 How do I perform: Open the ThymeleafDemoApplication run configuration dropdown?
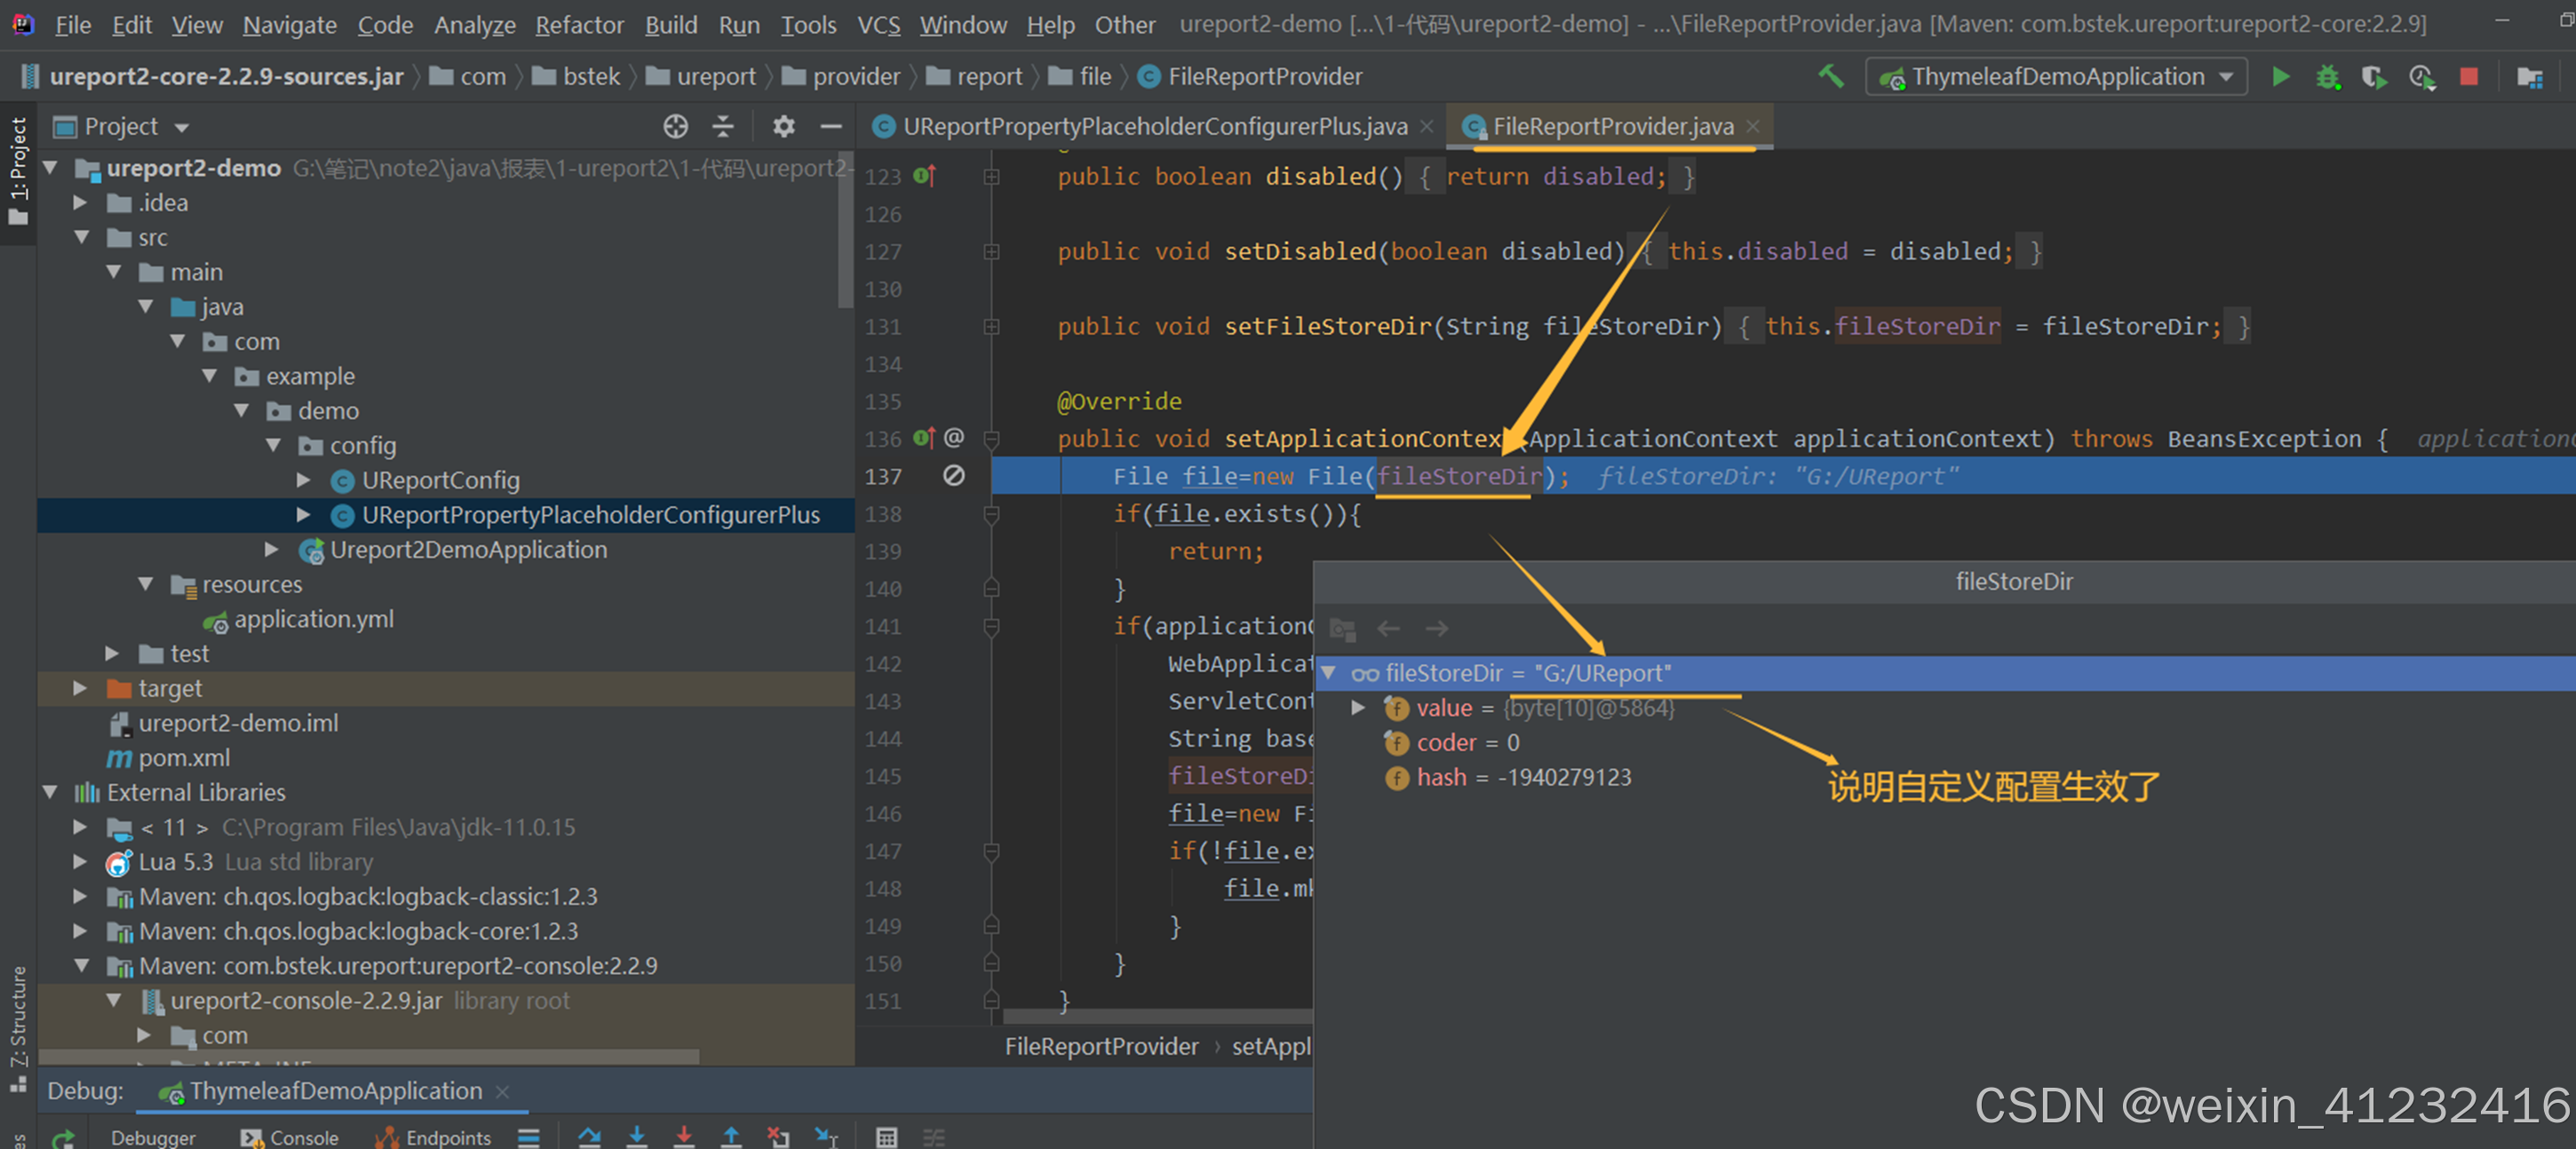tap(2226, 76)
